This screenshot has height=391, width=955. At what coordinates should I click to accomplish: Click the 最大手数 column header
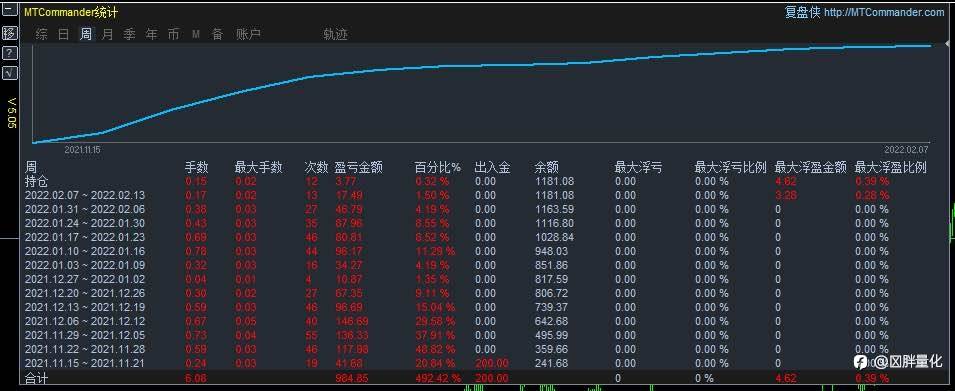pyautogui.click(x=259, y=167)
